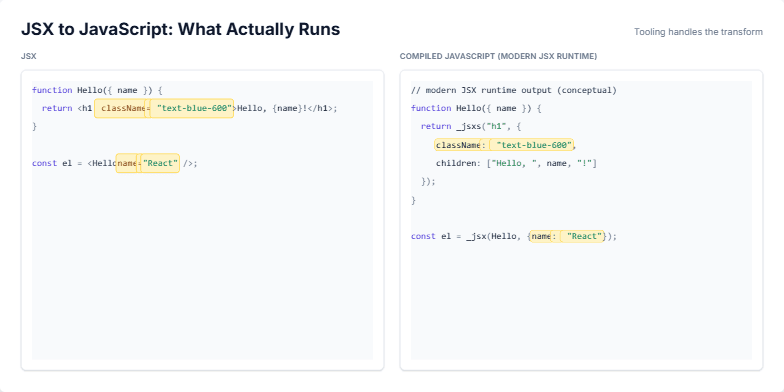Click "function Hello({ name })" line in JSX panel
Screen dimensions: 784x392
point(98,90)
